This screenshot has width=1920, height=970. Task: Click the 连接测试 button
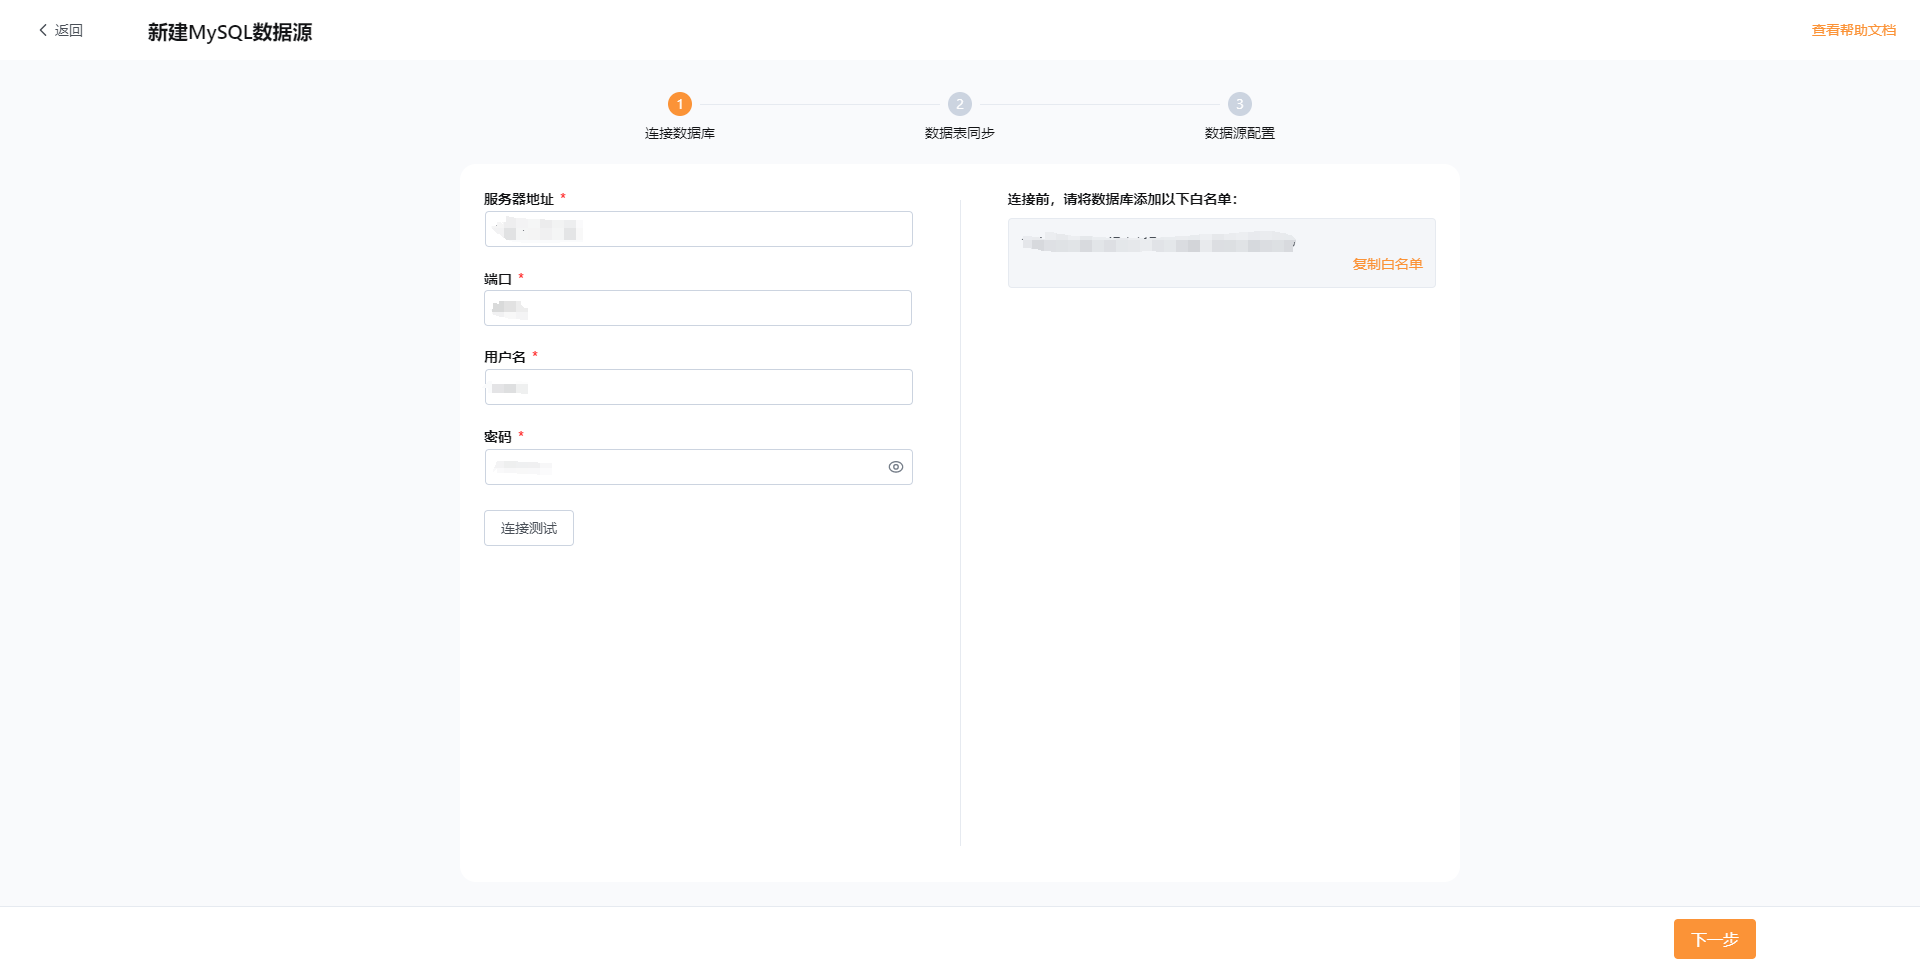529,528
